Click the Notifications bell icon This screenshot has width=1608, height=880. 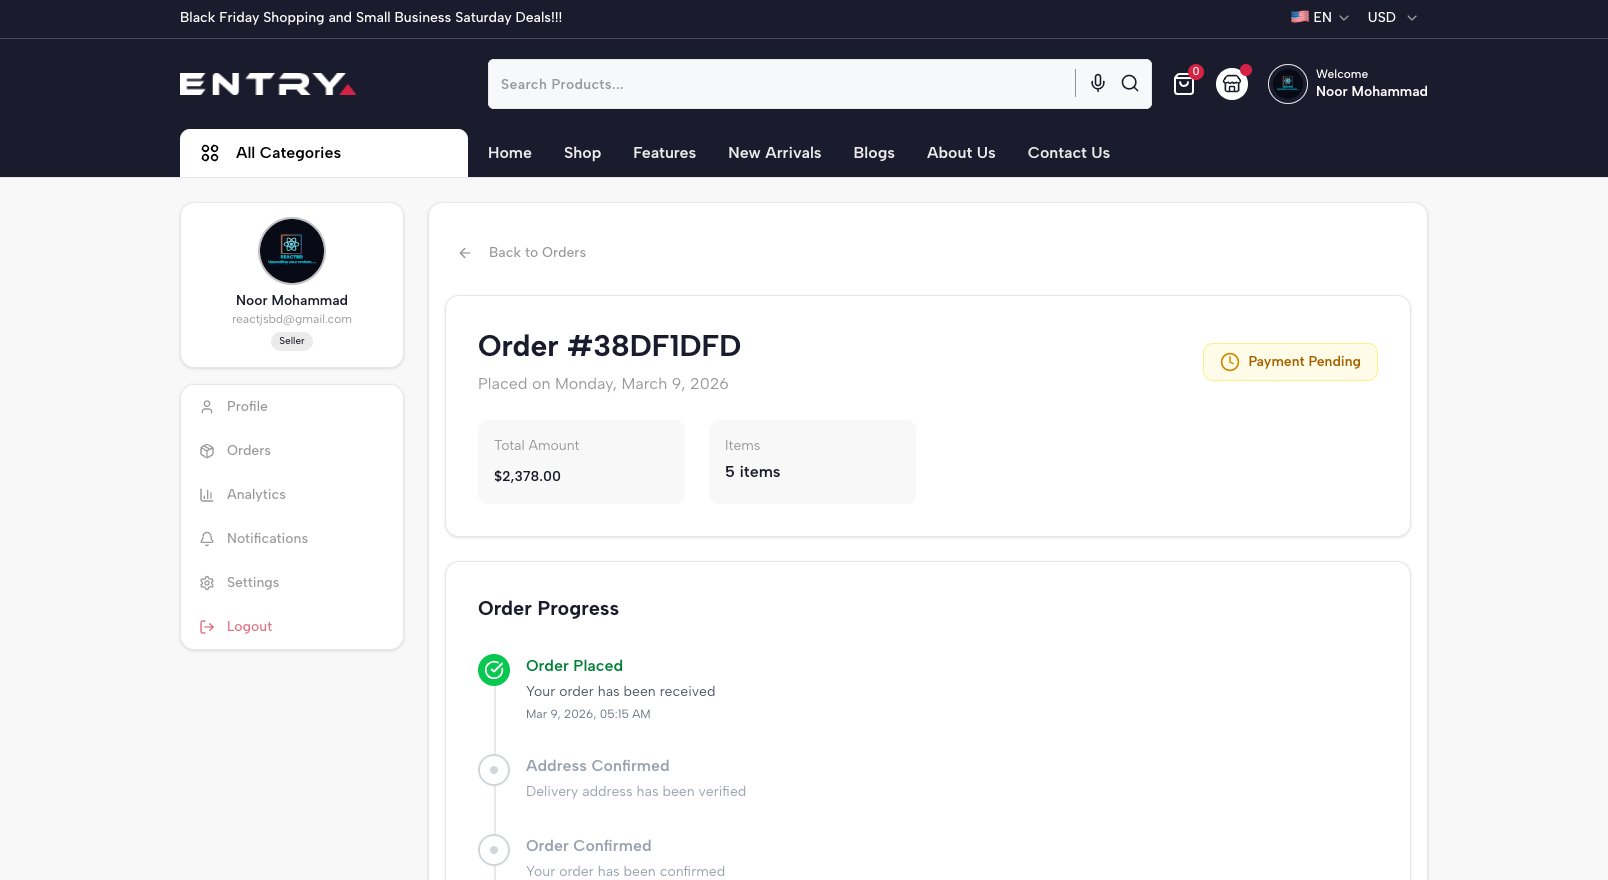[x=207, y=539]
